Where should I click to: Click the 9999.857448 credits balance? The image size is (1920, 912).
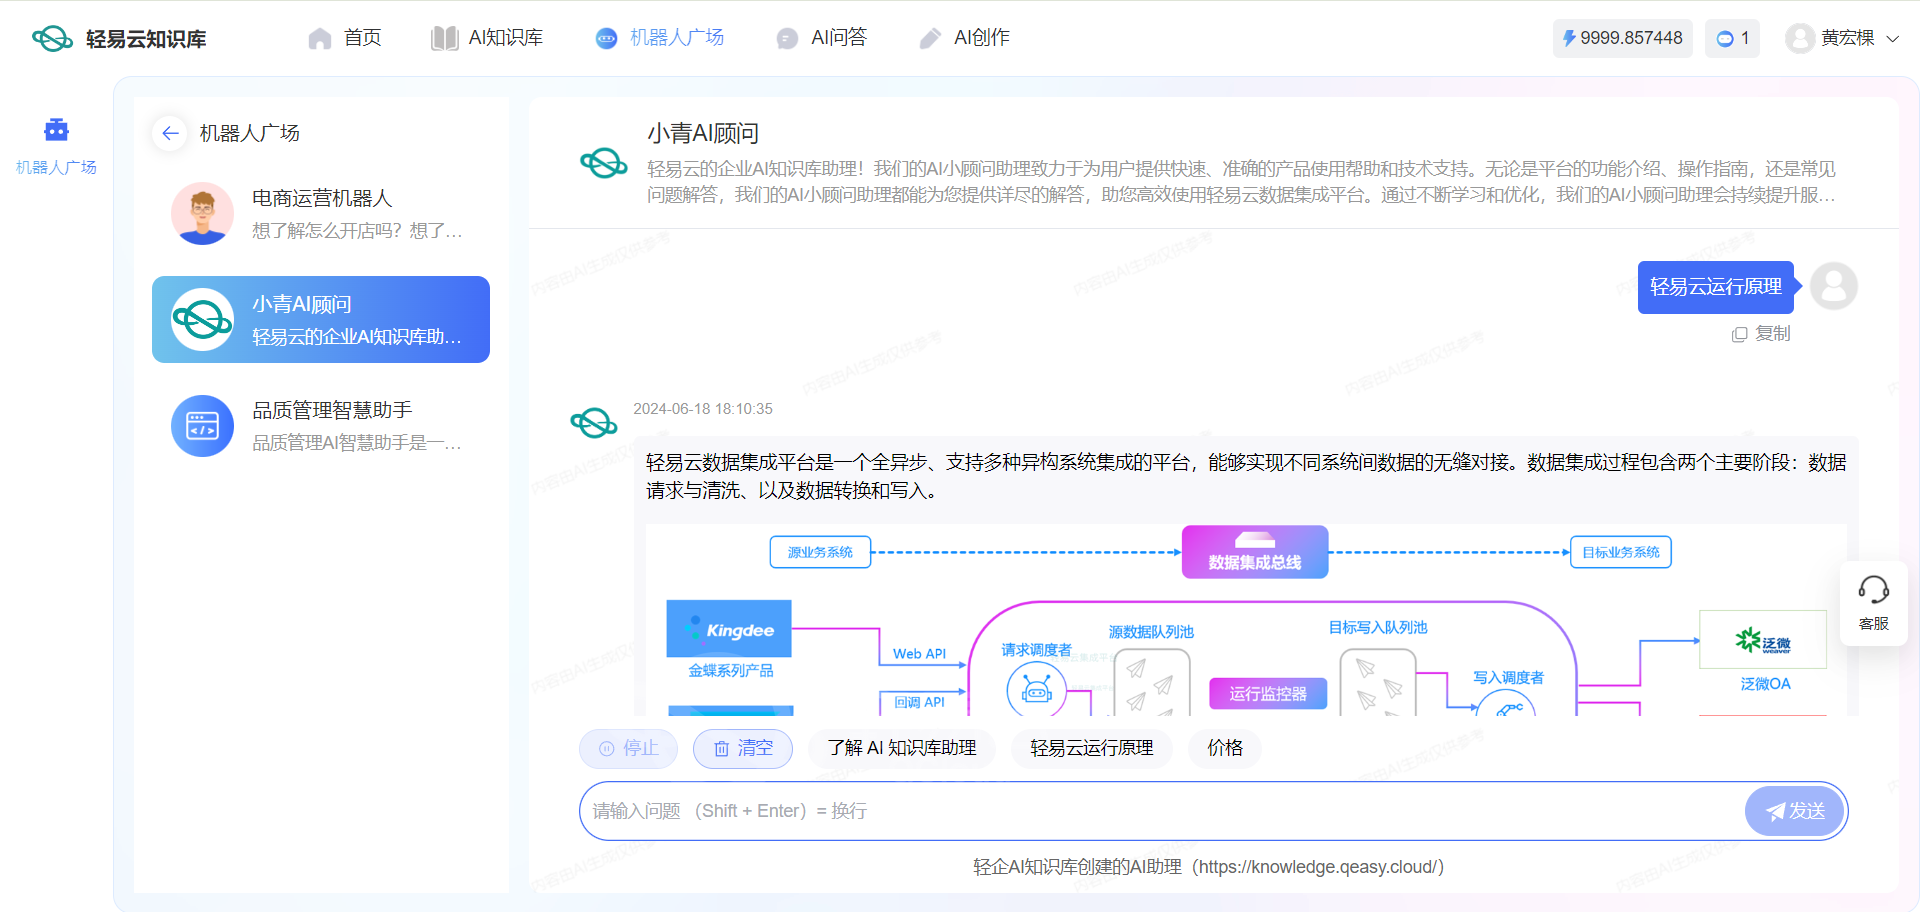[x=1622, y=38]
